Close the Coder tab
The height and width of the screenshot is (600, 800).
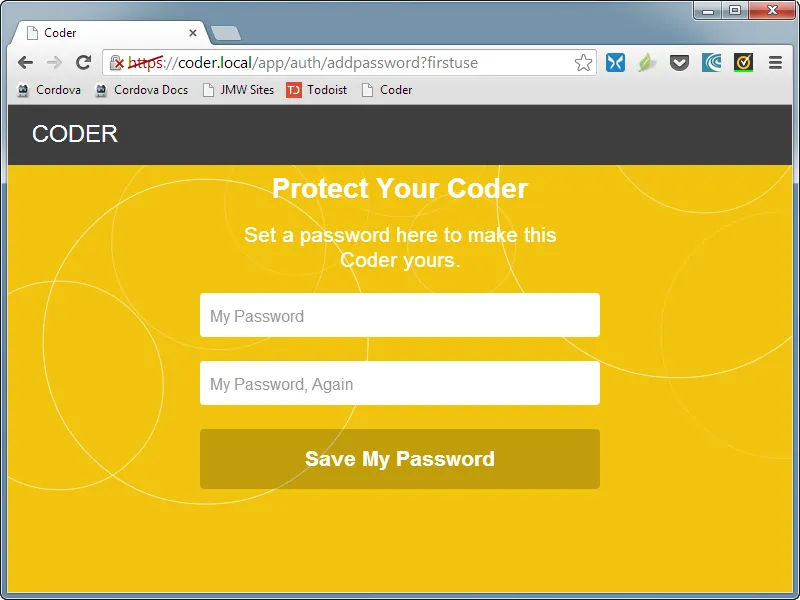(x=193, y=33)
